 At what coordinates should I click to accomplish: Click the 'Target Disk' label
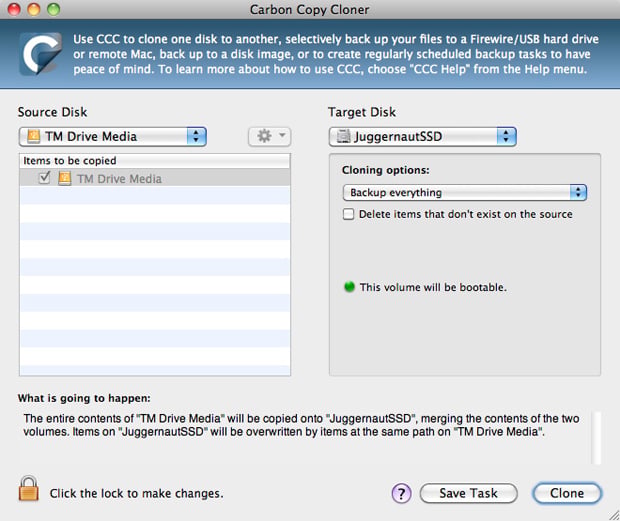[x=362, y=112]
